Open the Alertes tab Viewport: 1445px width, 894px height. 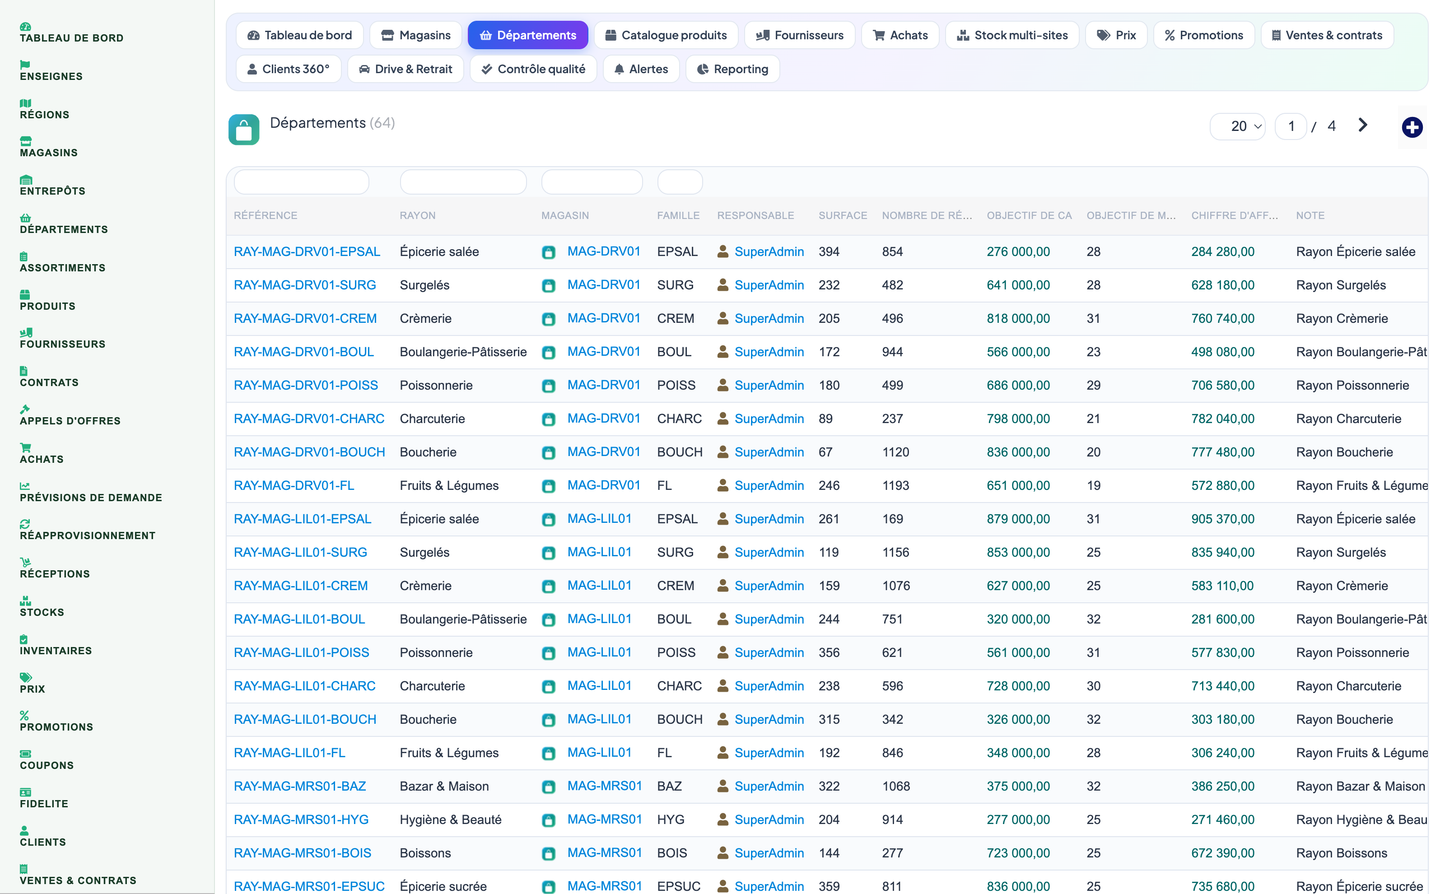point(641,69)
